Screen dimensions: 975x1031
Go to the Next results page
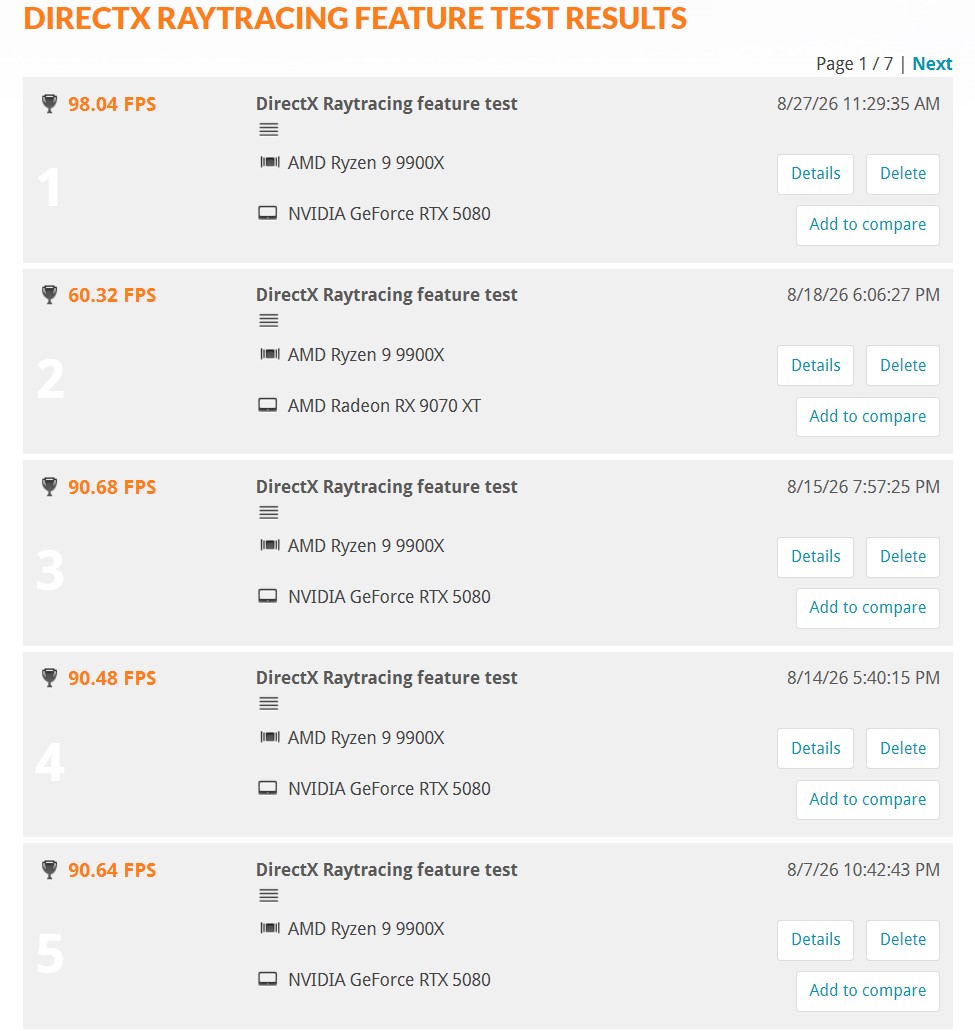tap(932, 64)
